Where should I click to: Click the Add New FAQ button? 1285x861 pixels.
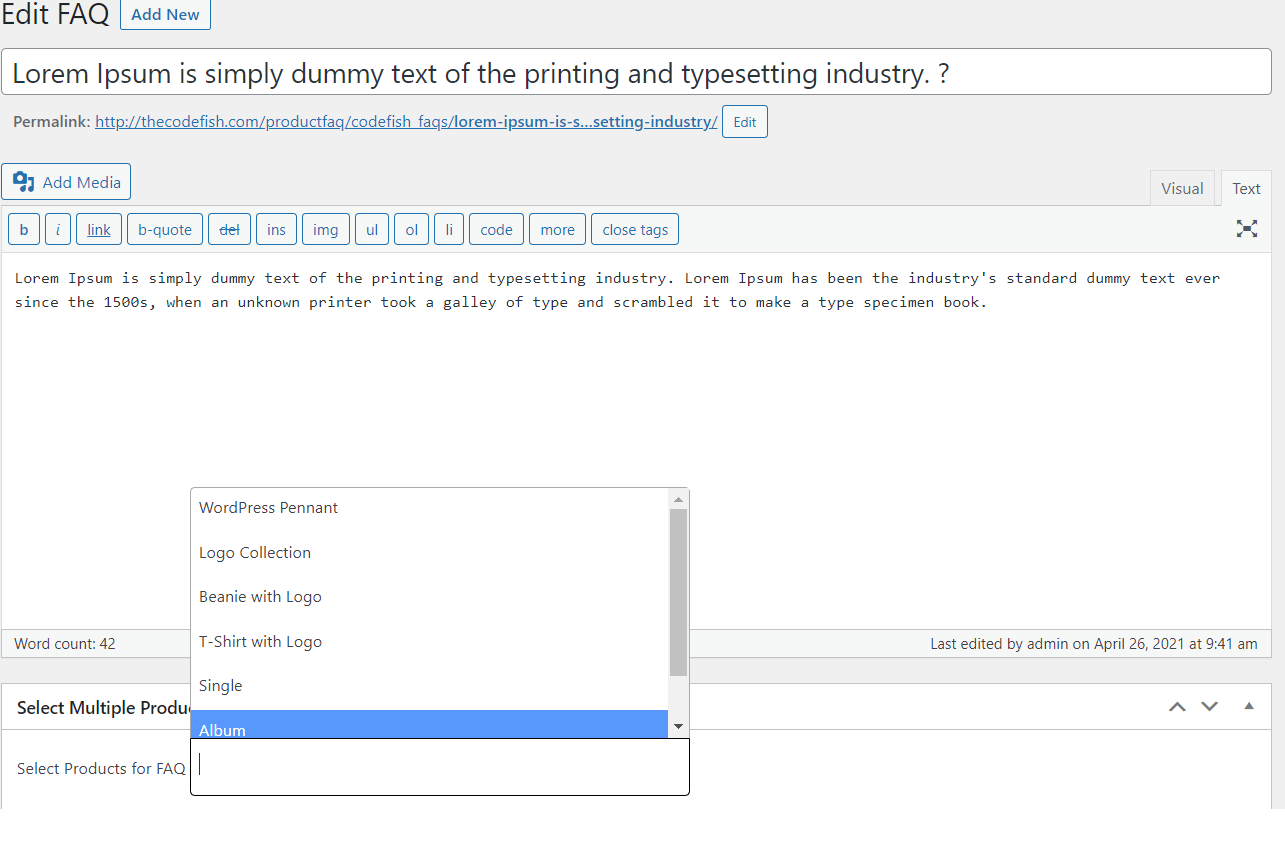(x=165, y=15)
